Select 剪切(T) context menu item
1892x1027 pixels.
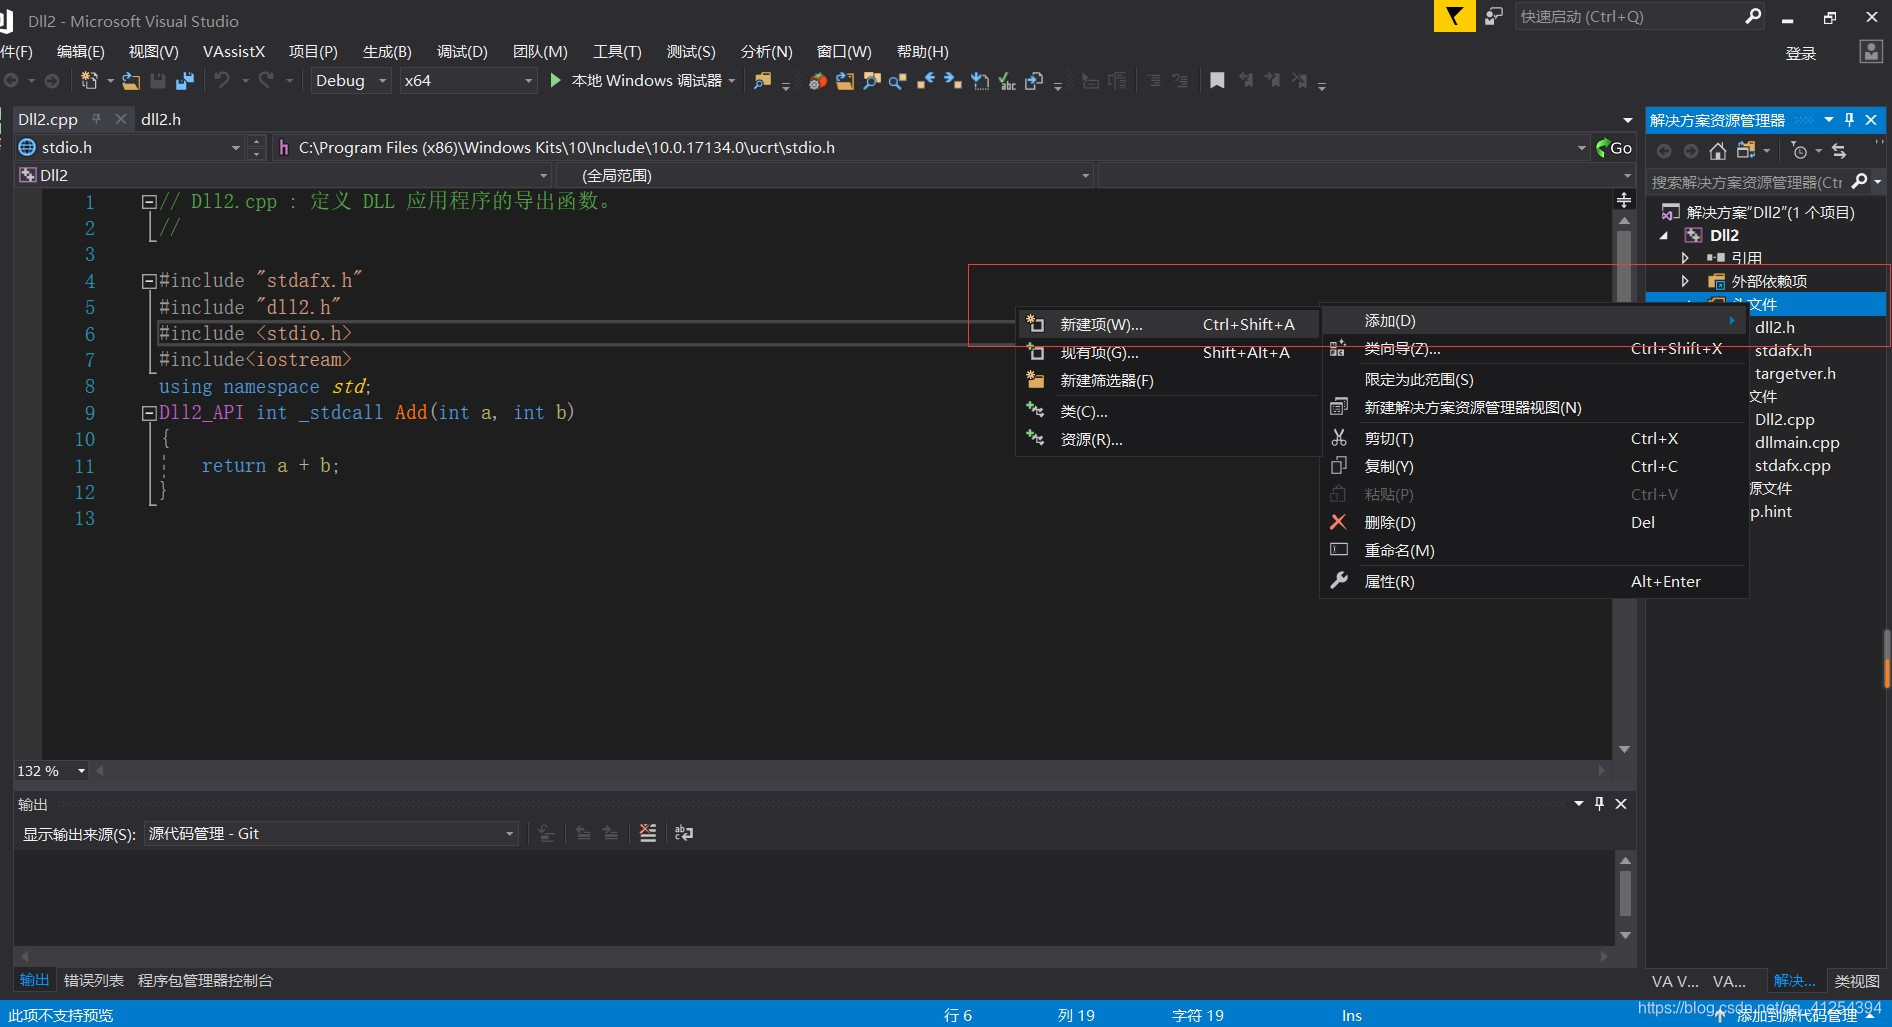click(1534, 439)
